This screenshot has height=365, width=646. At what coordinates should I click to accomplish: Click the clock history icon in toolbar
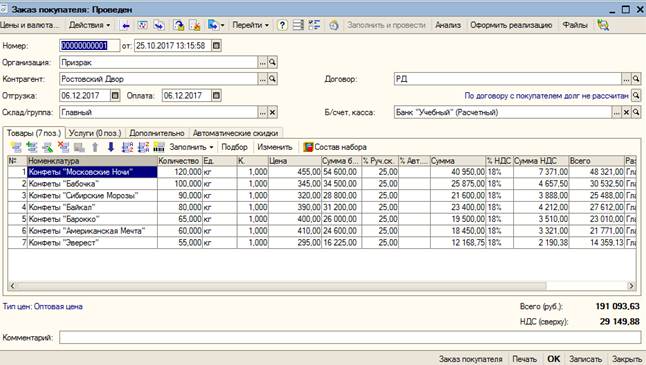point(334,26)
